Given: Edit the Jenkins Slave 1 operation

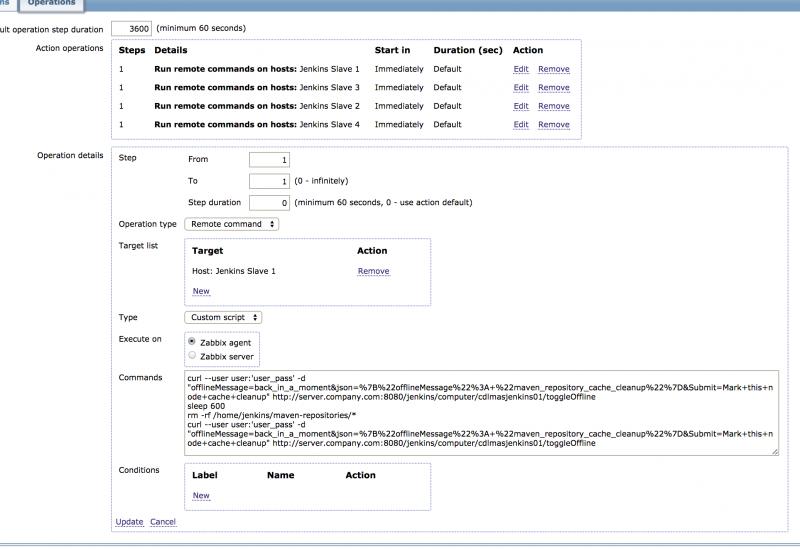Looking at the screenshot, I should click(520, 69).
